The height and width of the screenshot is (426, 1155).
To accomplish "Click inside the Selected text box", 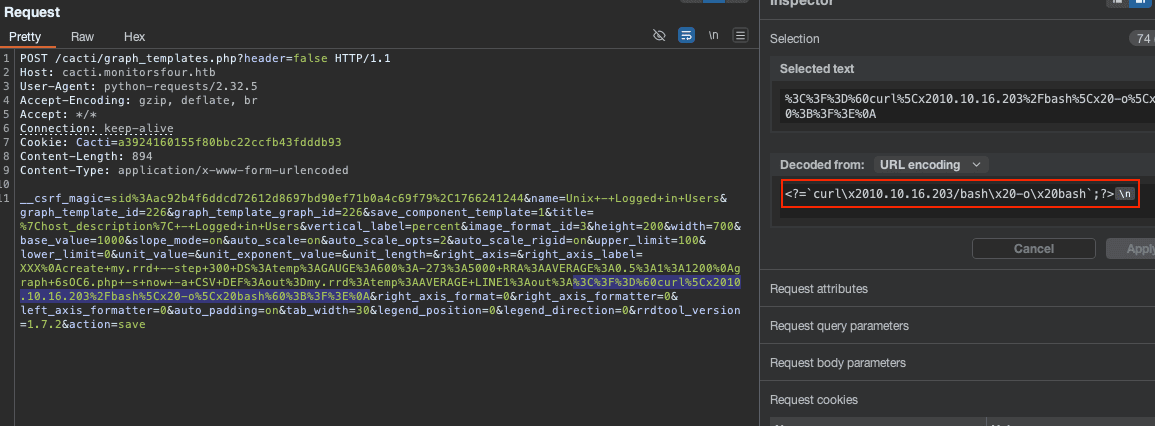I will (967, 105).
